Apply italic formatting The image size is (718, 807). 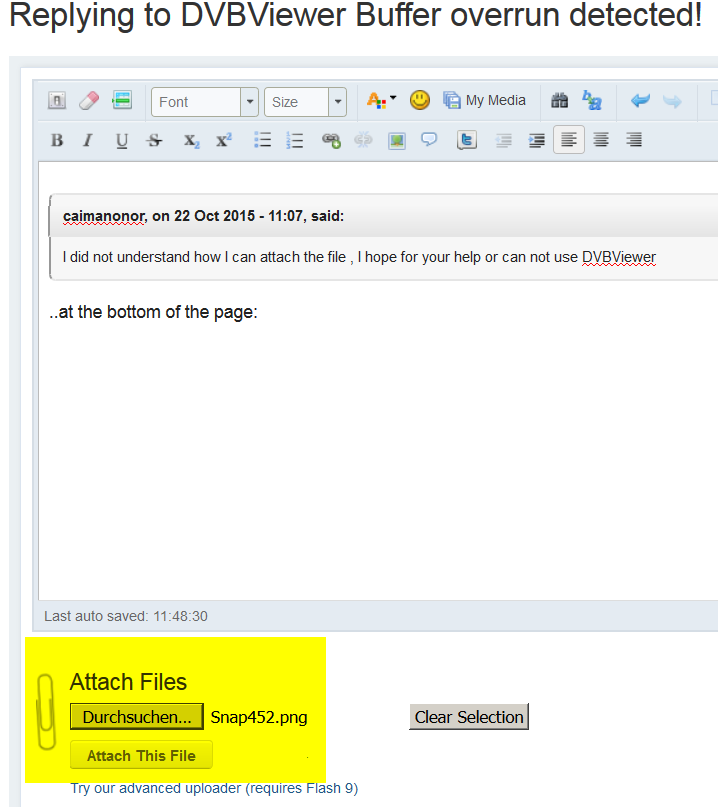tap(88, 141)
